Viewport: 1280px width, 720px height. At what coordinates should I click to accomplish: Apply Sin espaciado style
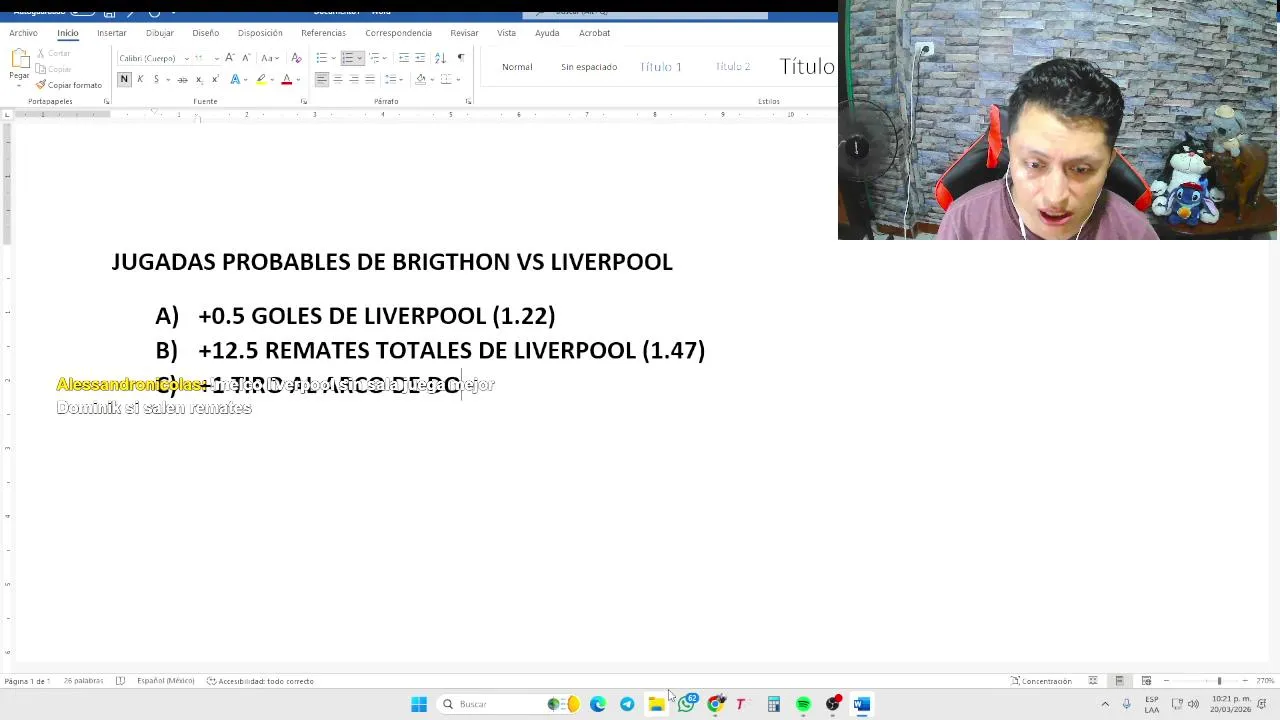click(589, 67)
